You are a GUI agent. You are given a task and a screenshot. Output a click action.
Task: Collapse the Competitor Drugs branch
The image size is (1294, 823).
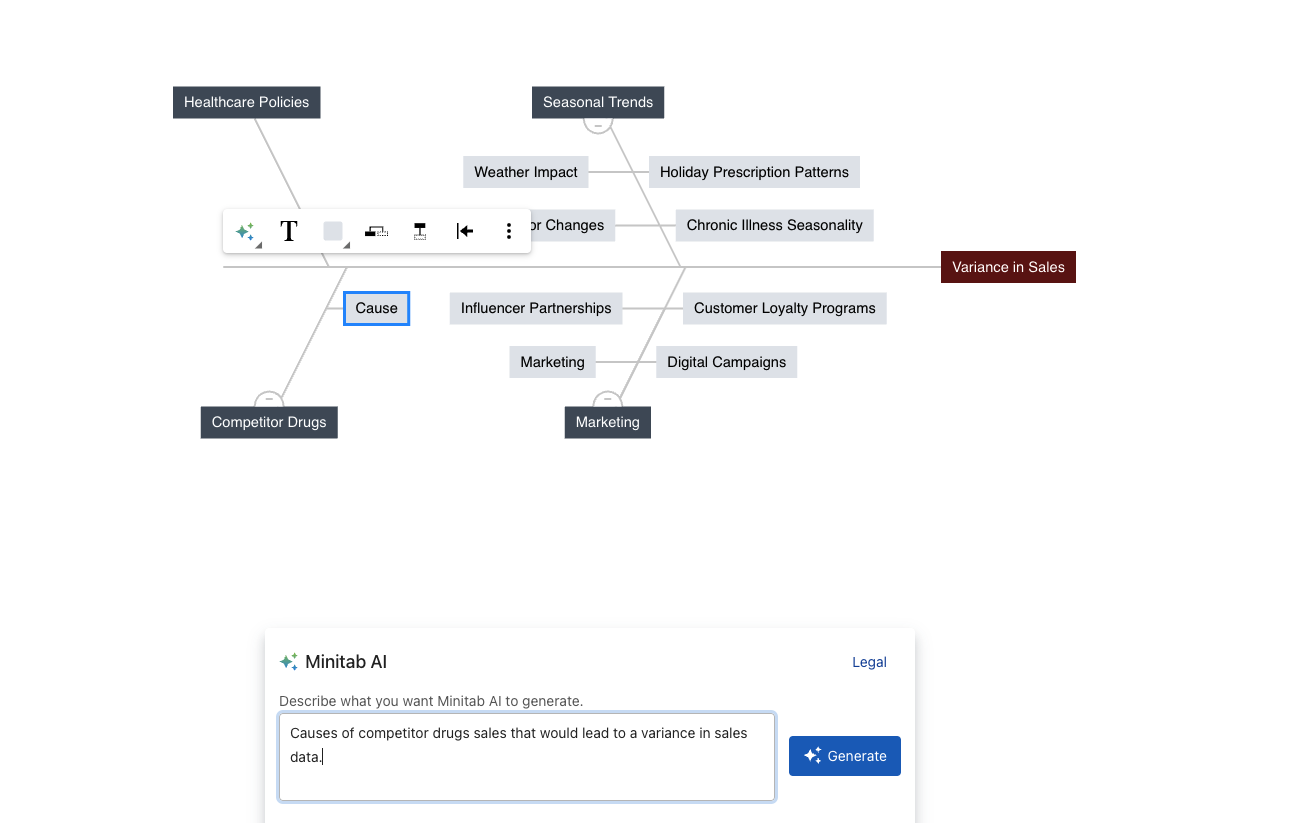268,398
